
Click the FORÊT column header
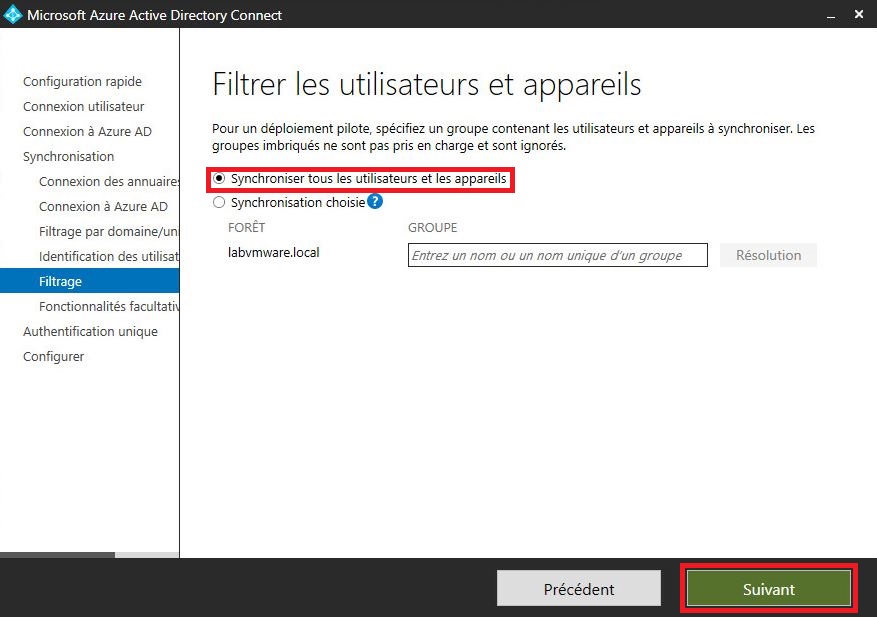click(x=246, y=228)
